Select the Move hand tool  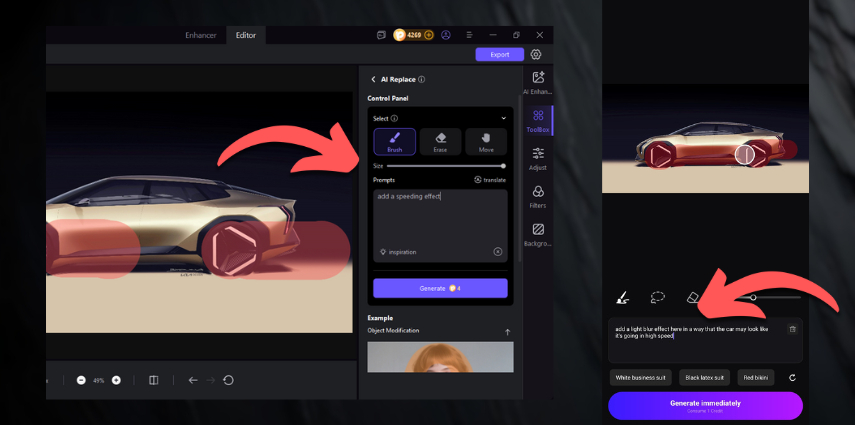486,141
